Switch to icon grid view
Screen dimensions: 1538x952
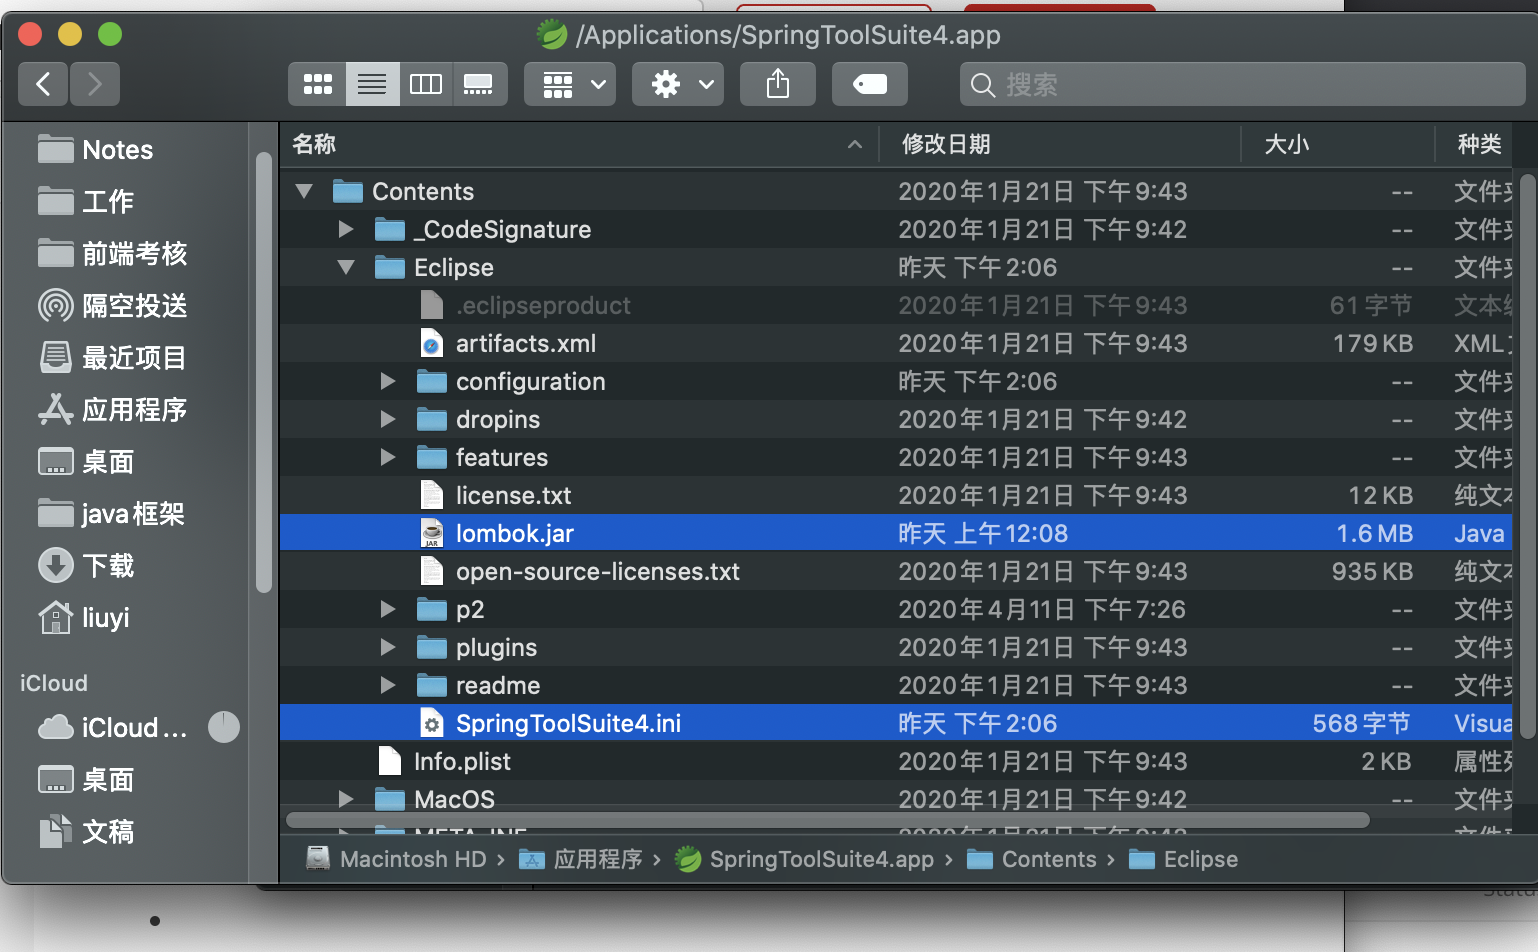pyautogui.click(x=318, y=84)
